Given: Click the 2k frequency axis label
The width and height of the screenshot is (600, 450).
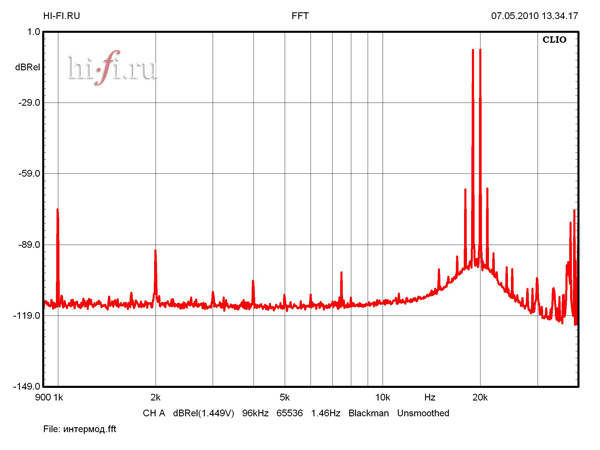Looking at the screenshot, I should click(x=155, y=398).
